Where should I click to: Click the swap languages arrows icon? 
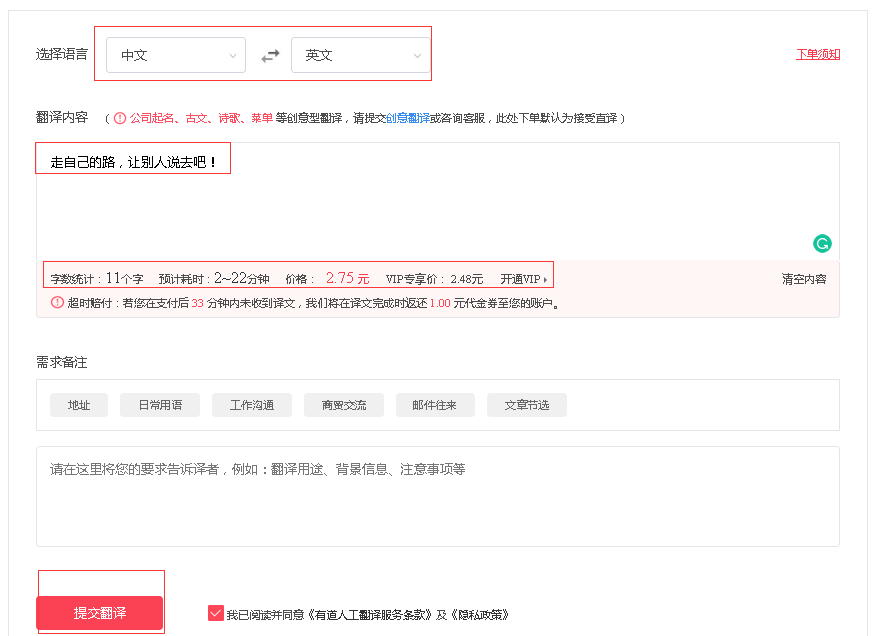270,56
